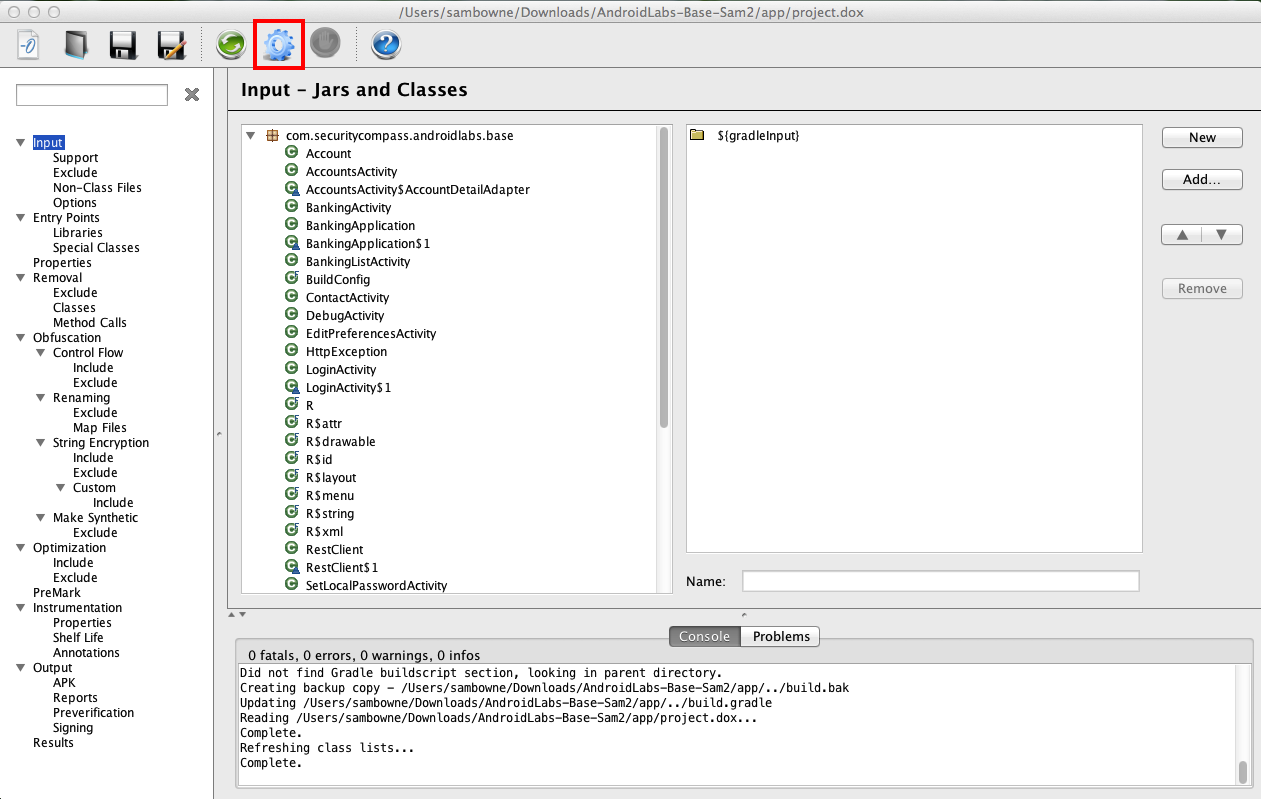Click the package icon for com.securitycompass.androidlabs.base
The image size is (1261, 799).
pos(272,135)
